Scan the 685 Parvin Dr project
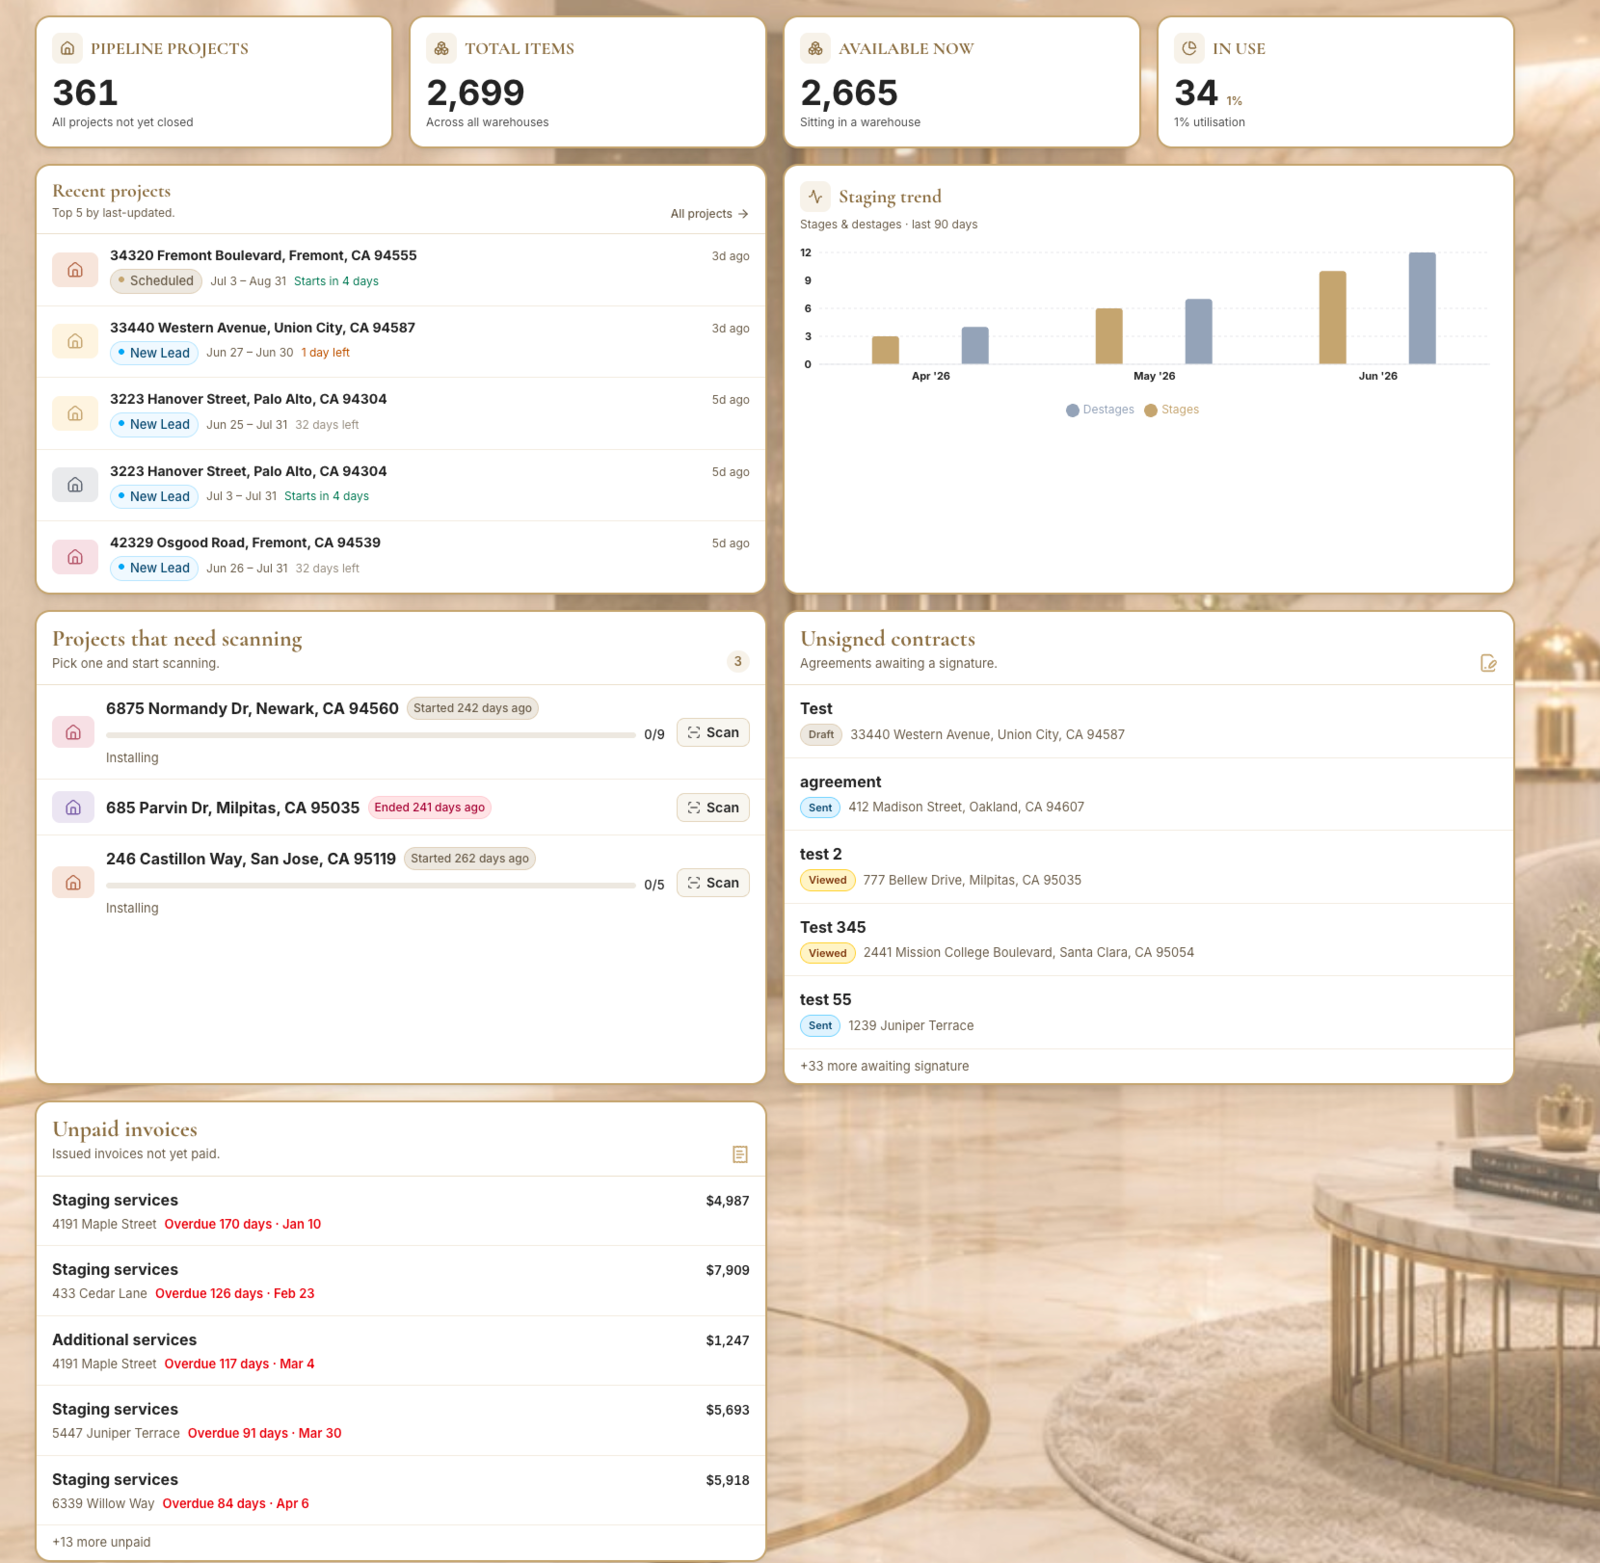This screenshot has height=1563, width=1600. tap(713, 807)
